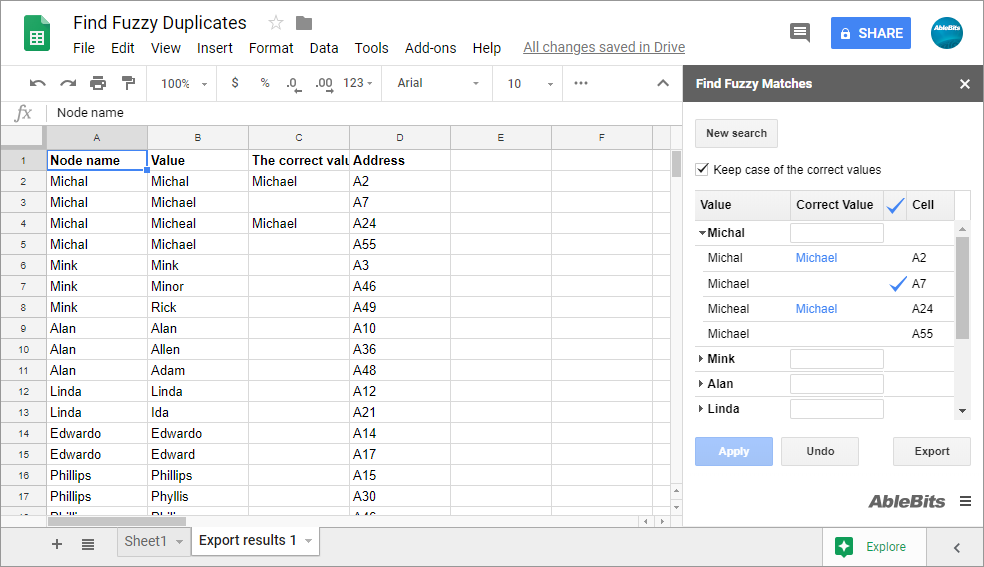The height and width of the screenshot is (567, 984).
Task: Open the View menu
Action: point(166,48)
